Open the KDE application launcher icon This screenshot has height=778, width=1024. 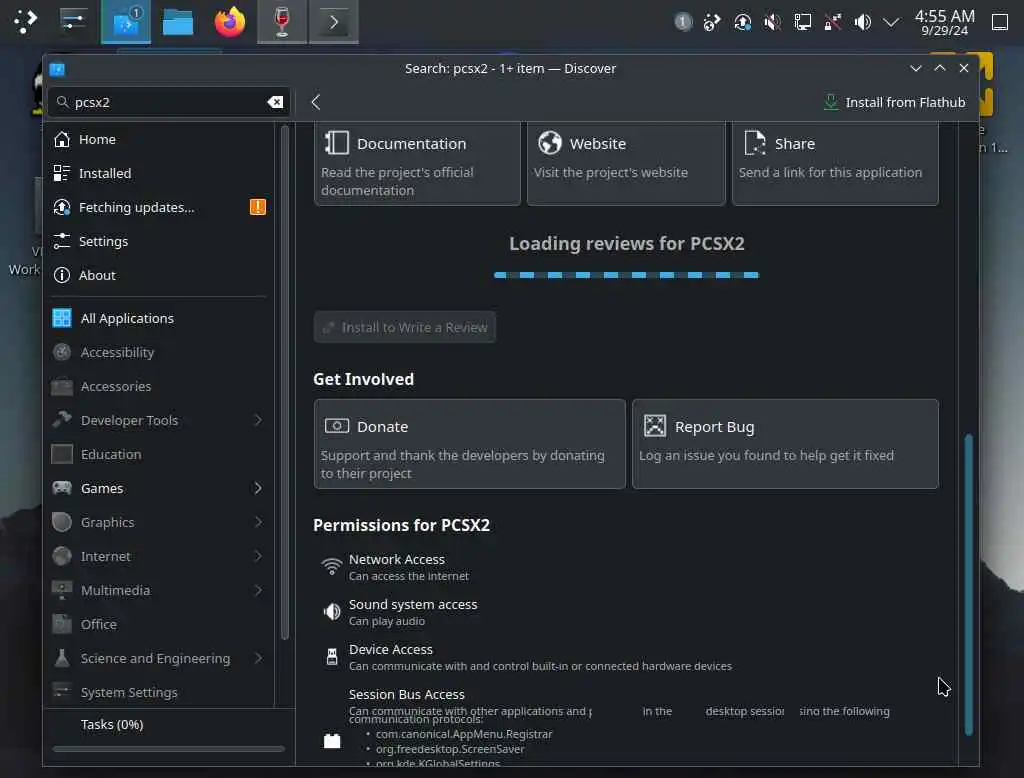click(25, 22)
